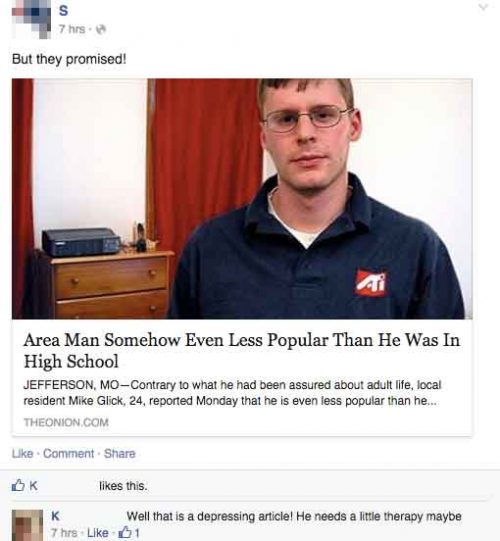Click the THEONION.COM source link

coord(66,422)
